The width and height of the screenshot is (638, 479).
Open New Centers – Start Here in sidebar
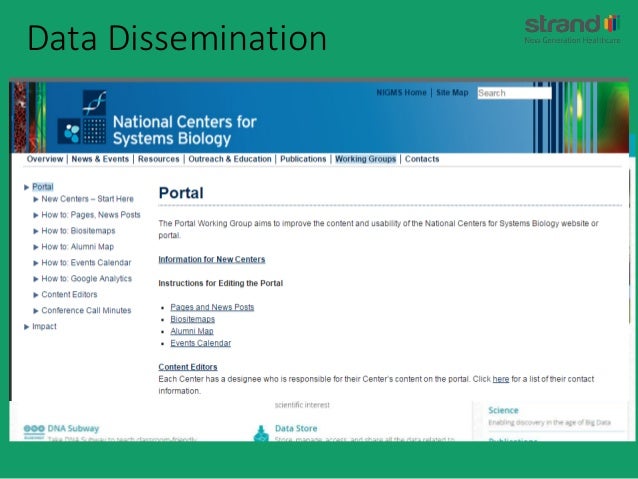pyautogui.click(x=87, y=199)
